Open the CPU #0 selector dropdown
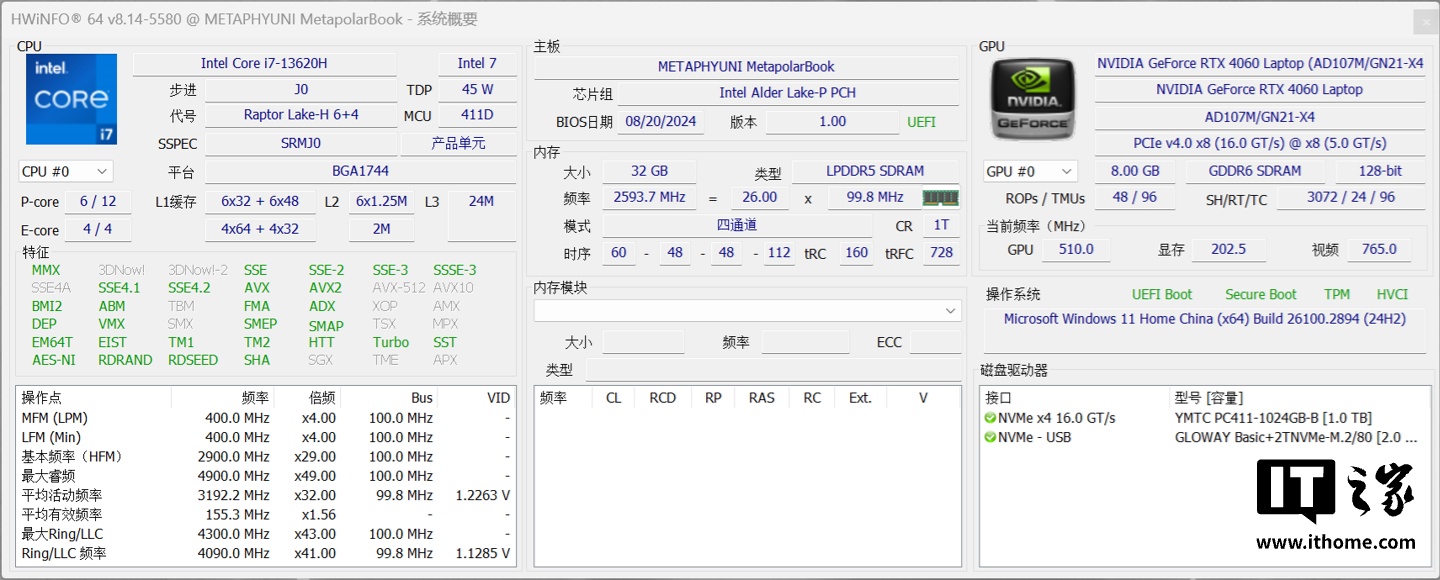The width and height of the screenshot is (1440, 580). [65, 171]
